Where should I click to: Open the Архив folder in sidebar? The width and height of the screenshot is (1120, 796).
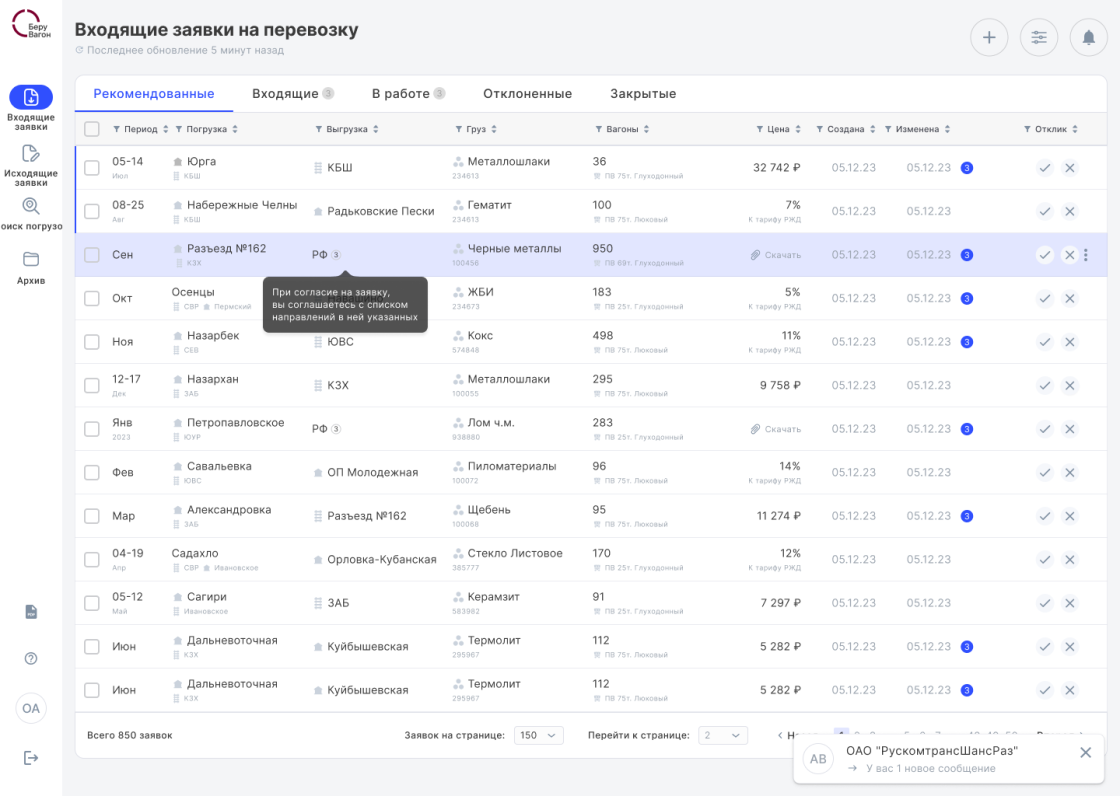[31, 266]
